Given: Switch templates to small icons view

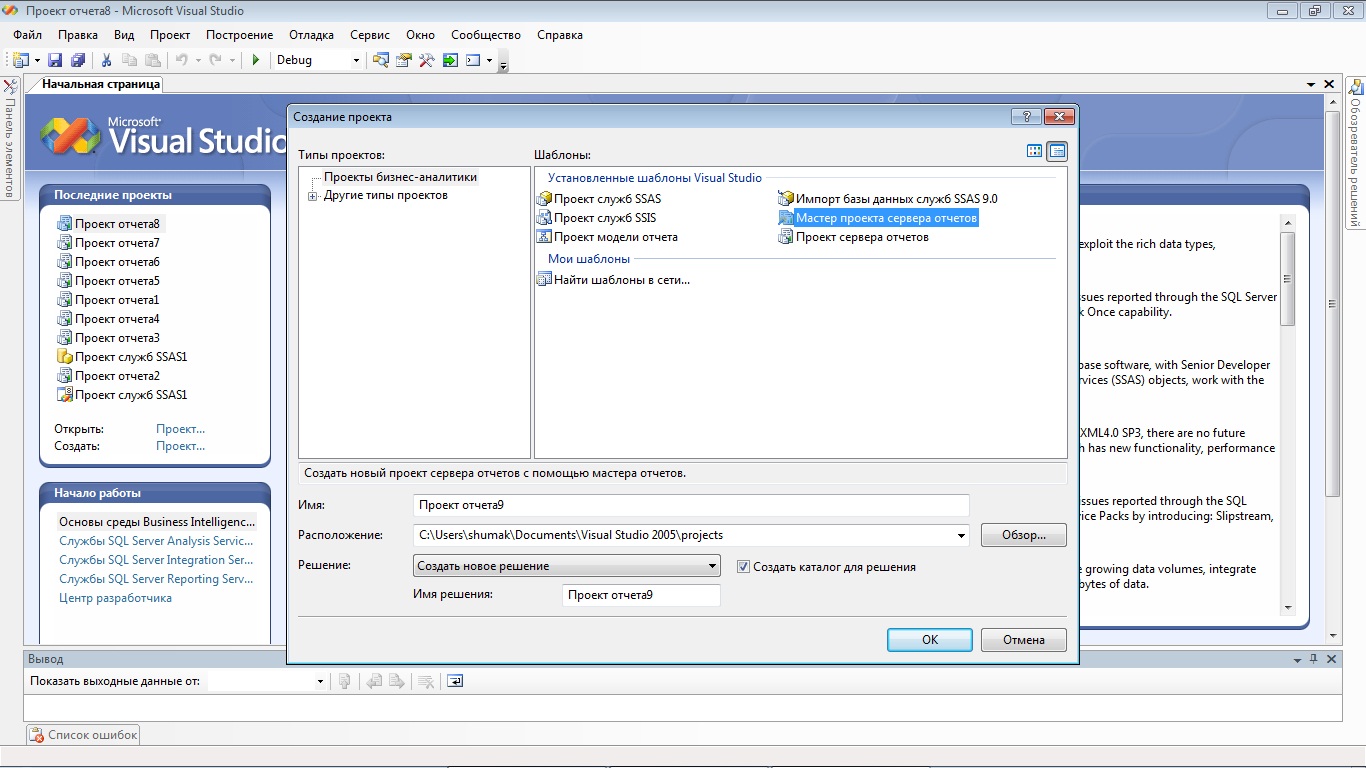Looking at the screenshot, I should 1057,151.
